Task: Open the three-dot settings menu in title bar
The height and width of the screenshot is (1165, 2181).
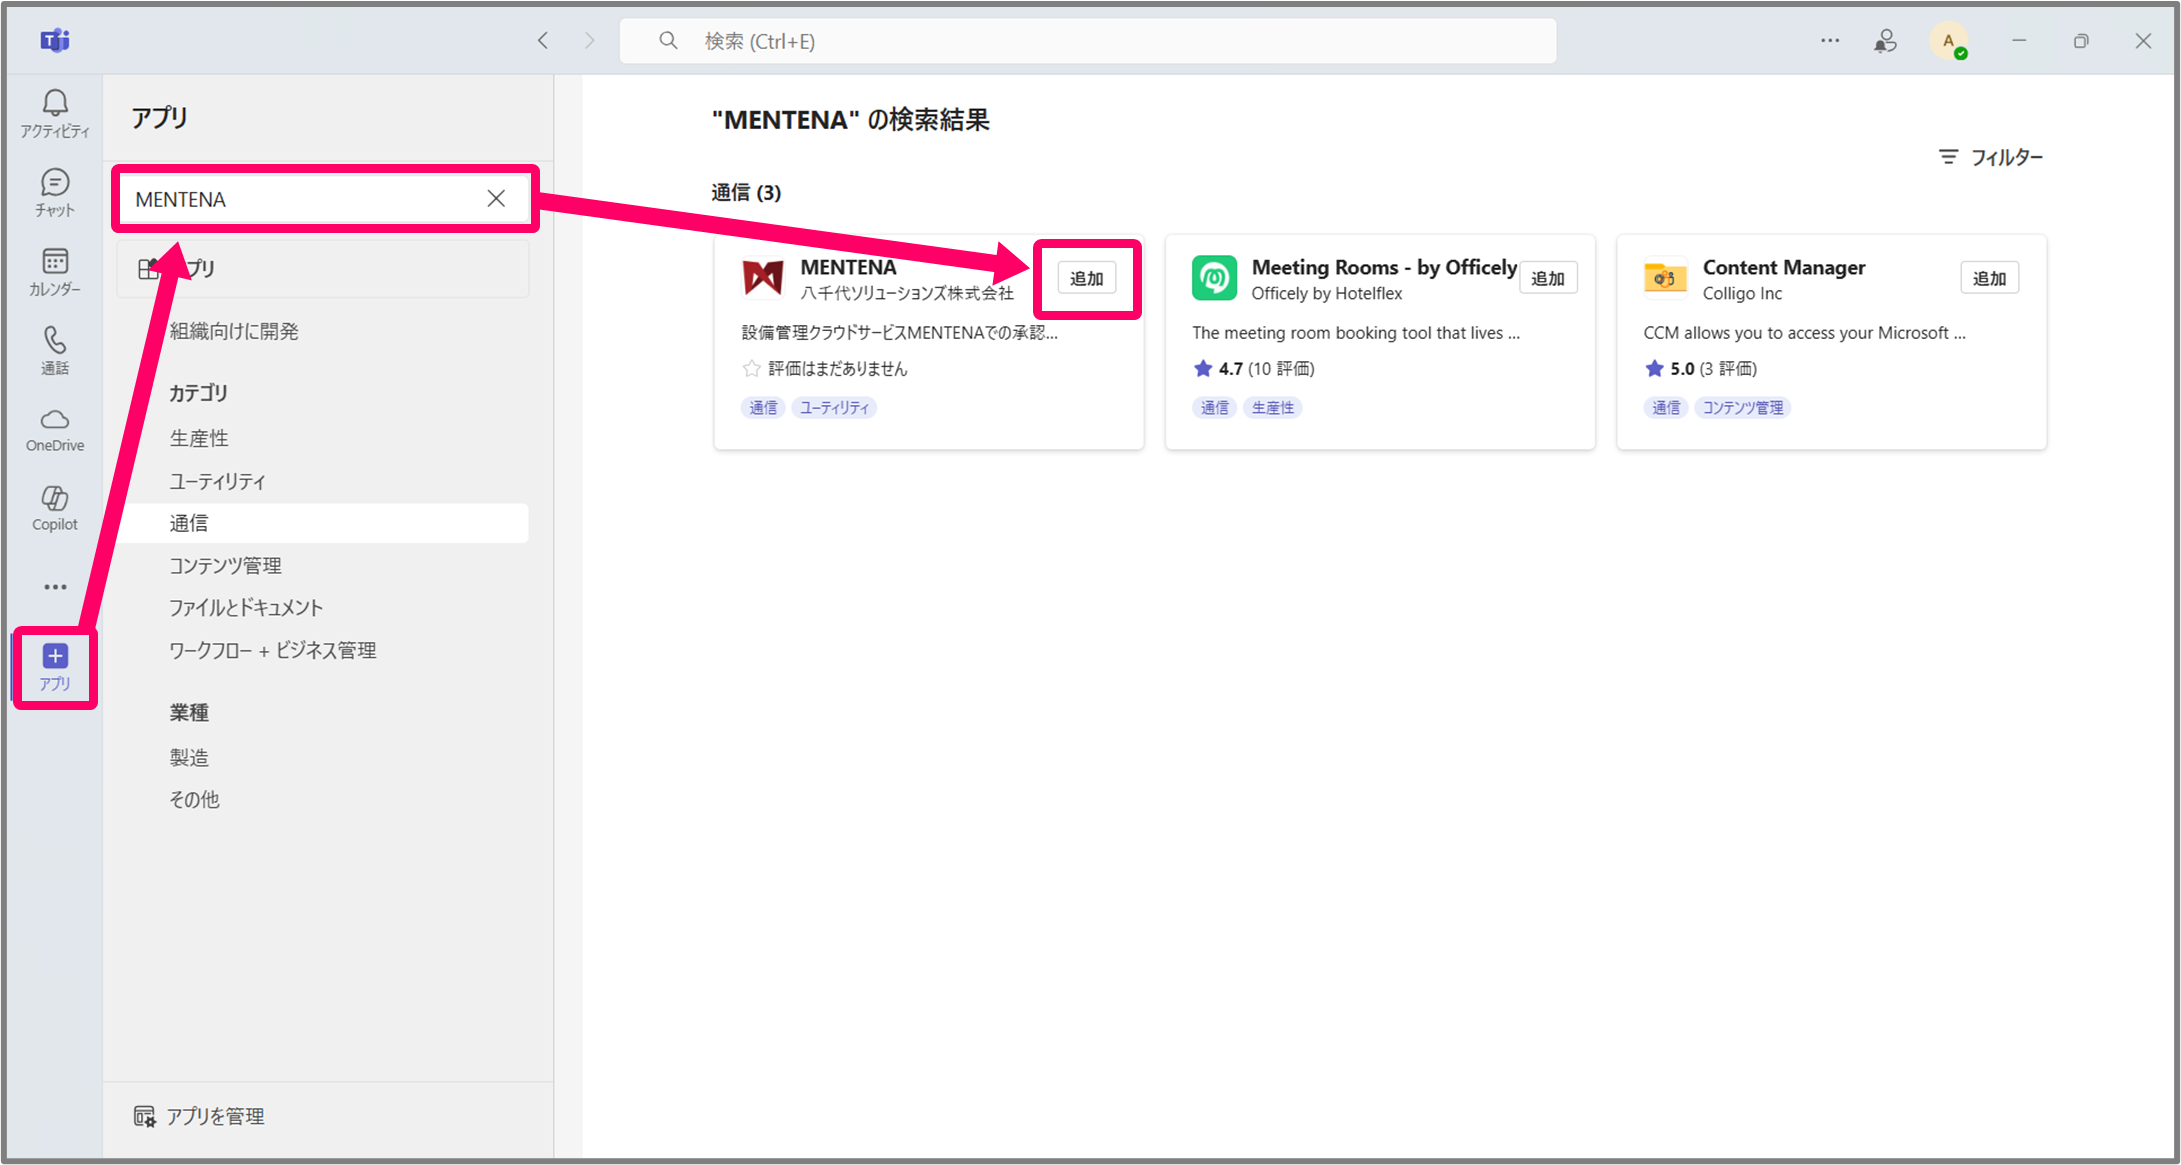Action: (x=1829, y=41)
